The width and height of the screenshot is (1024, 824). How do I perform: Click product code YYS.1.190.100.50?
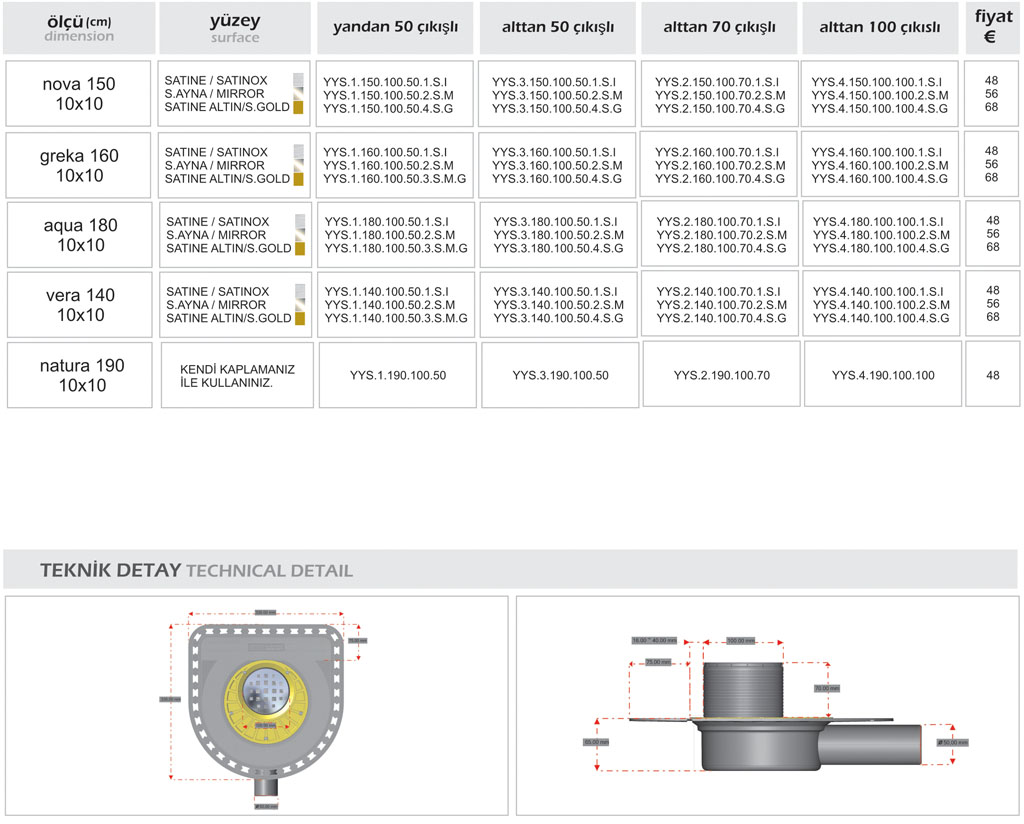(x=398, y=376)
